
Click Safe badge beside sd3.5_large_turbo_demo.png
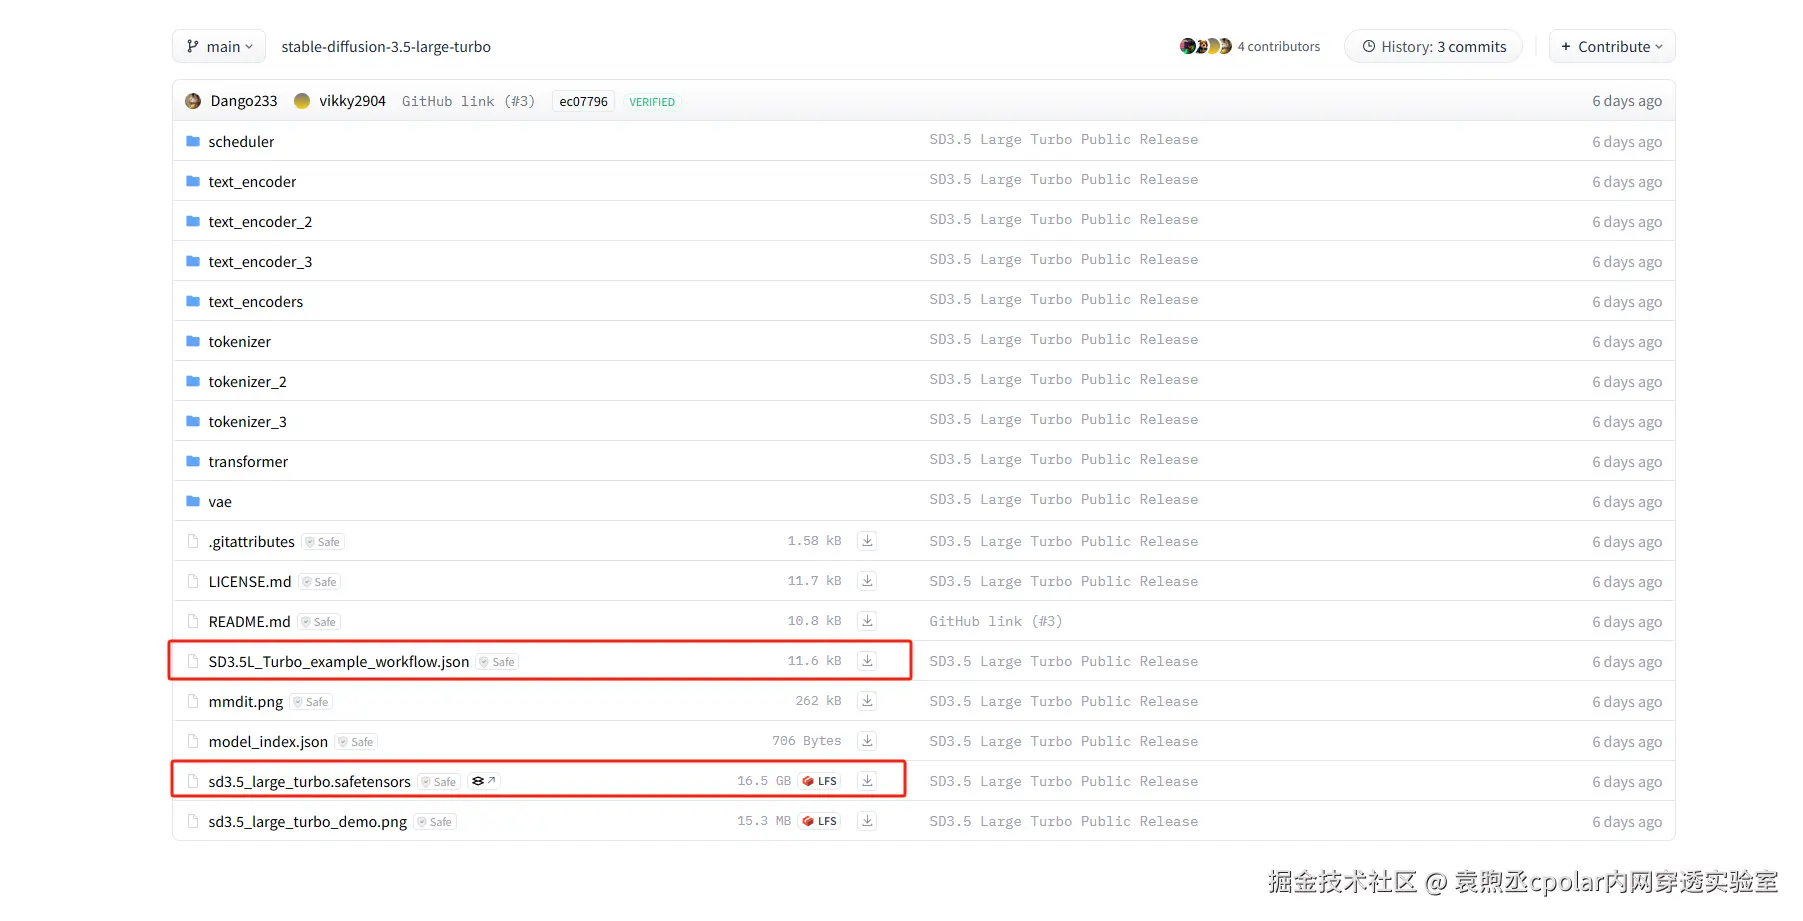(x=435, y=822)
